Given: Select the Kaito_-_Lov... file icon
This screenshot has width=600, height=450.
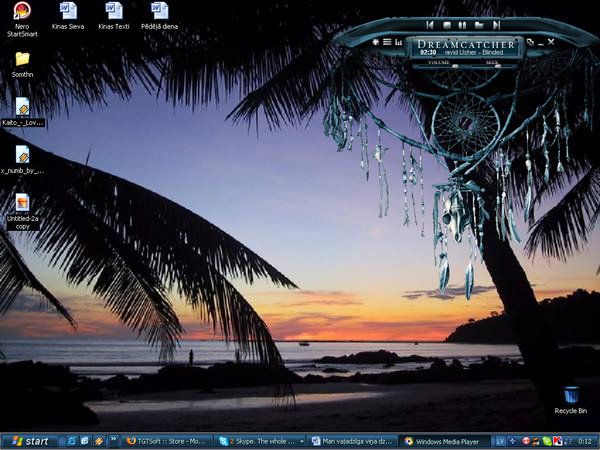Looking at the screenshot, I should (x=23, y=111).
